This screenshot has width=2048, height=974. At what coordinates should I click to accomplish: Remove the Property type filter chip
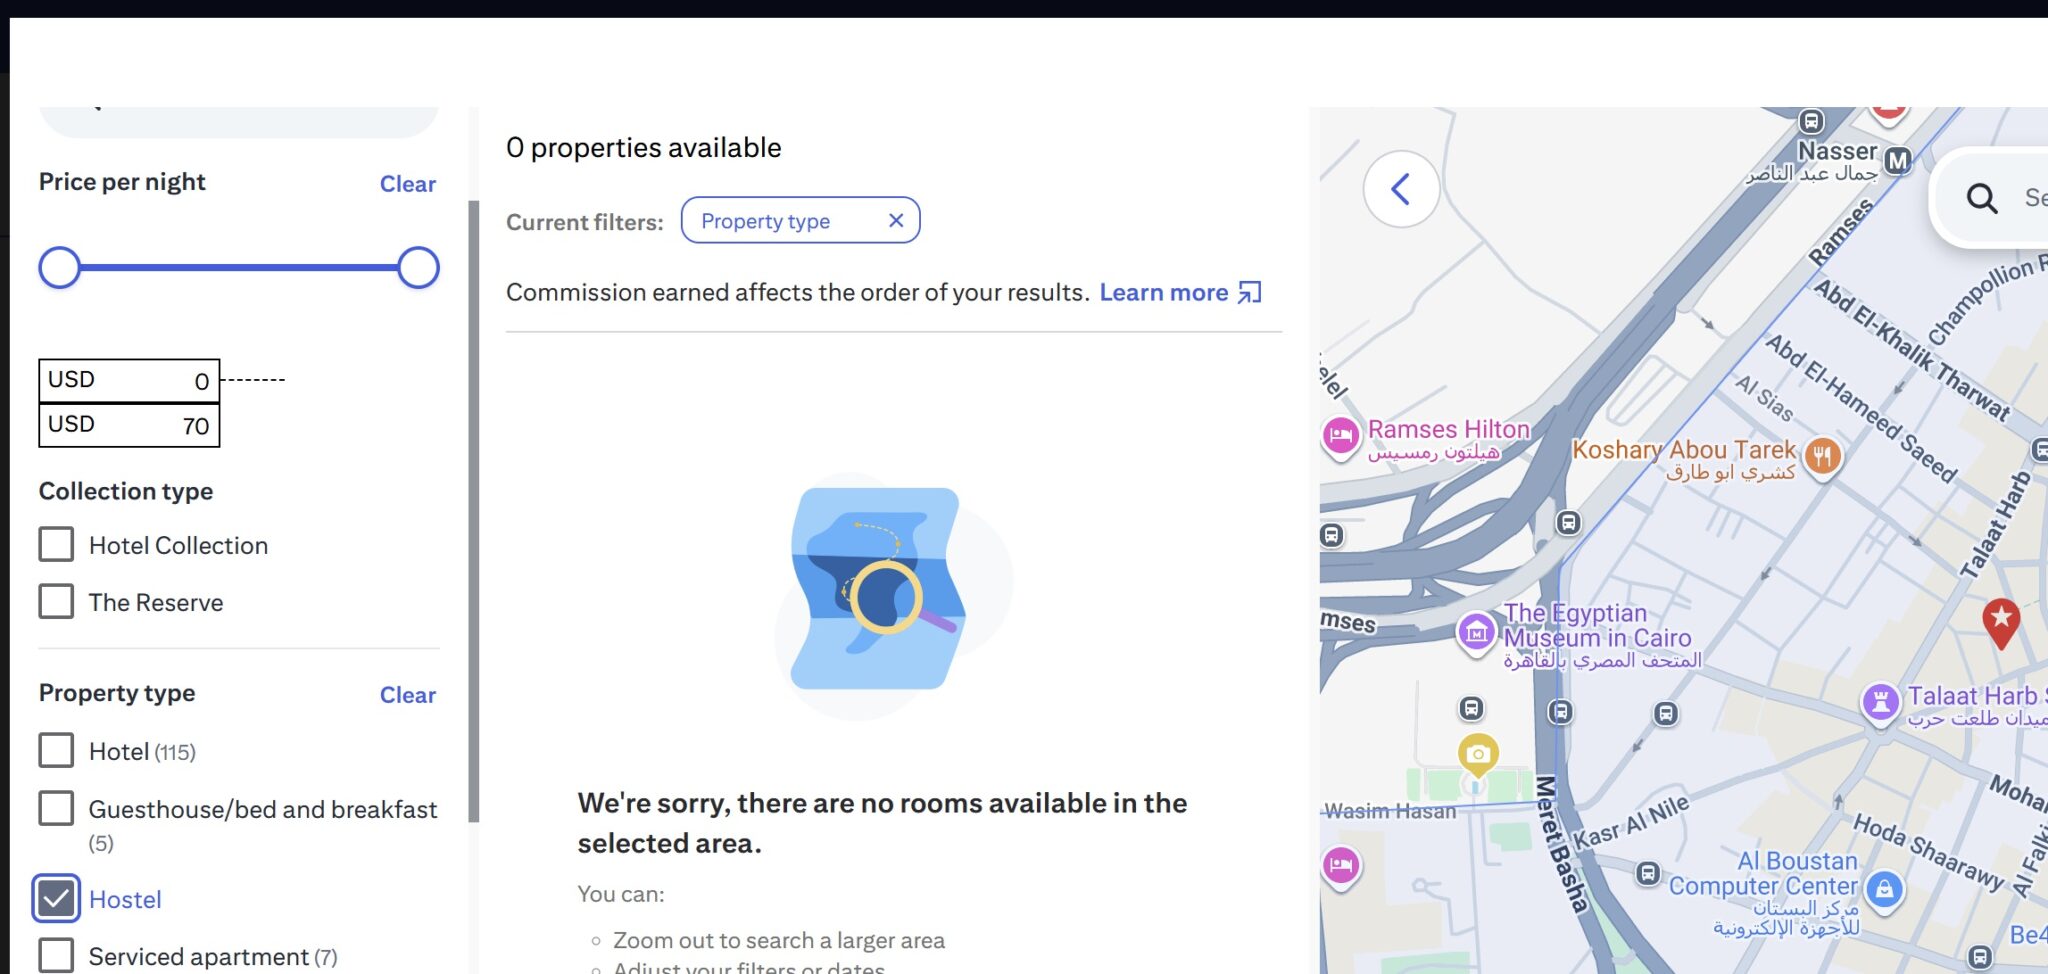pyautogui.click(x=896, y=221)
